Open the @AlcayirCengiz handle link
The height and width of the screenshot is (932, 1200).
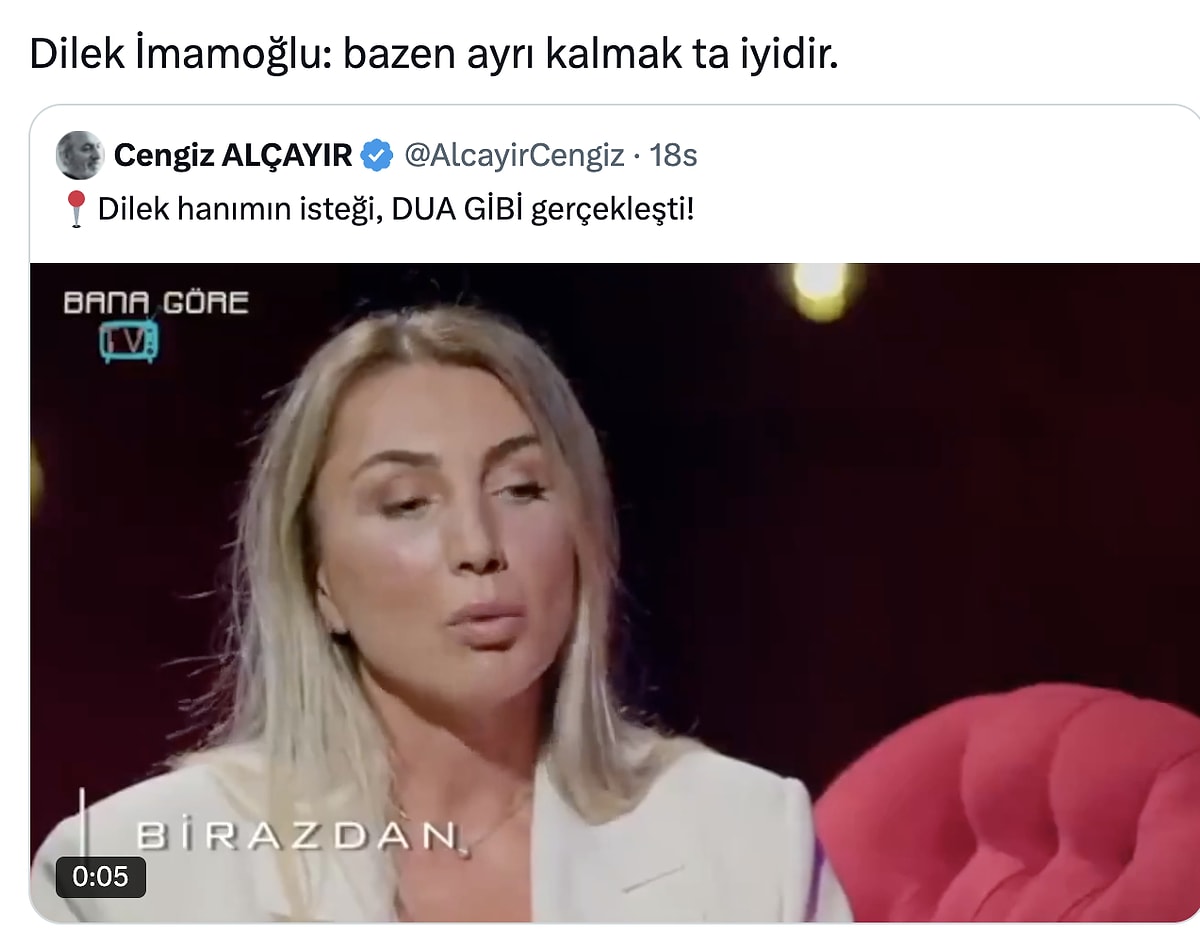coord(514,156)
